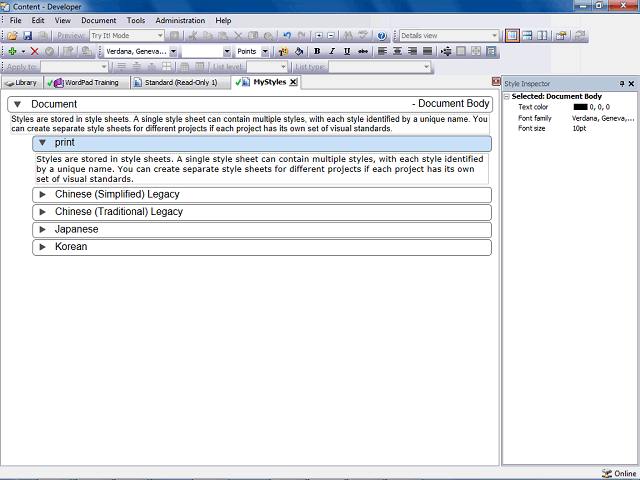This screenshot has height=480, width=640.
Task: Collapse the Document section
Action: [x=17, y=104]
